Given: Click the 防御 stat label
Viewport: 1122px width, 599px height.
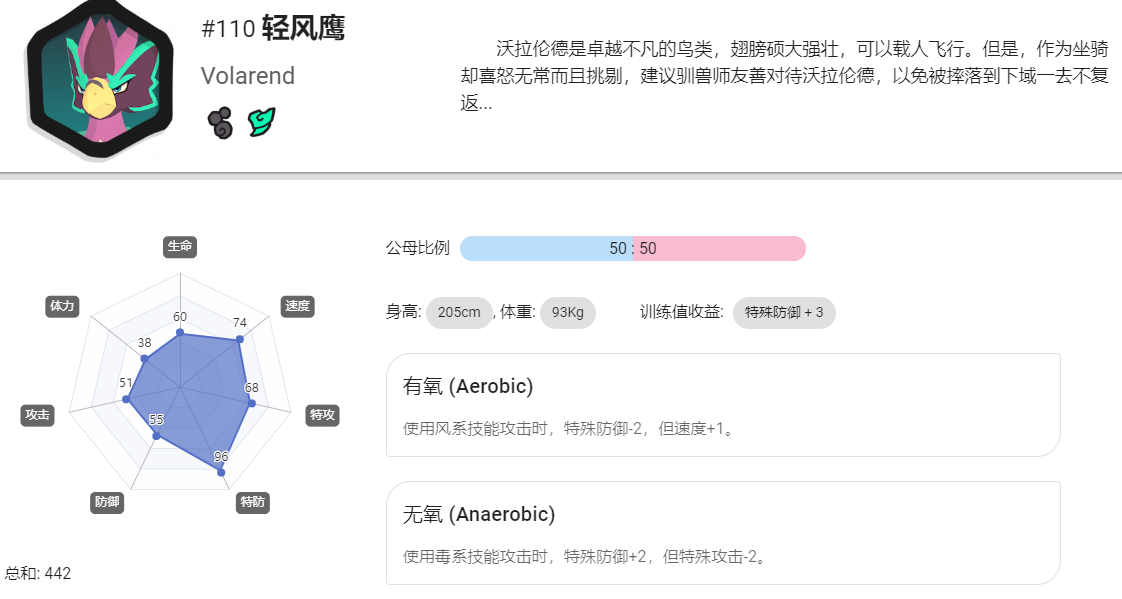Looking at the screenshot, I should click(x=107, y=502).
